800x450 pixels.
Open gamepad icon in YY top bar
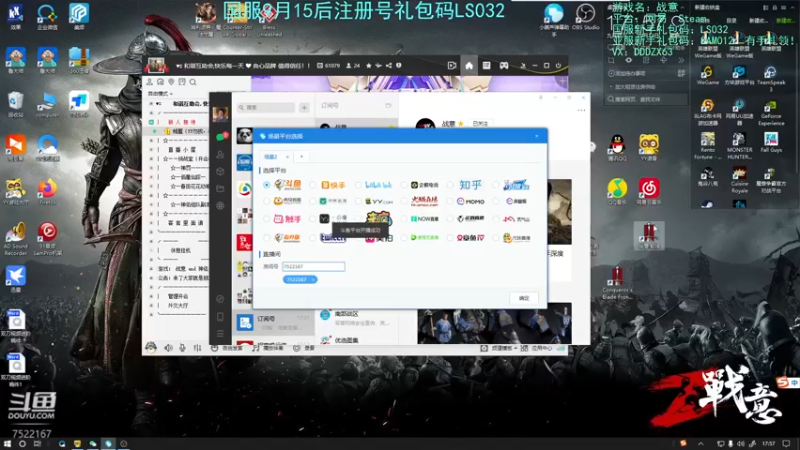coord(504,65)
